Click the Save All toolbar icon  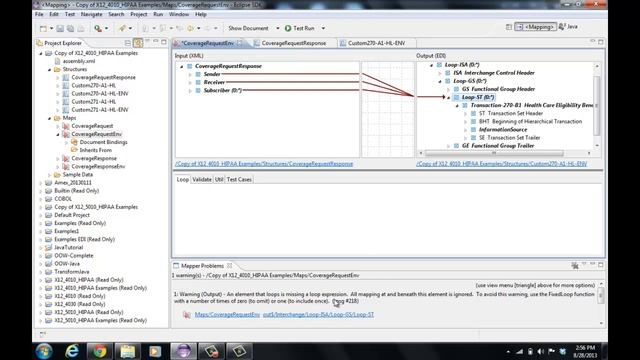[71, 28]
